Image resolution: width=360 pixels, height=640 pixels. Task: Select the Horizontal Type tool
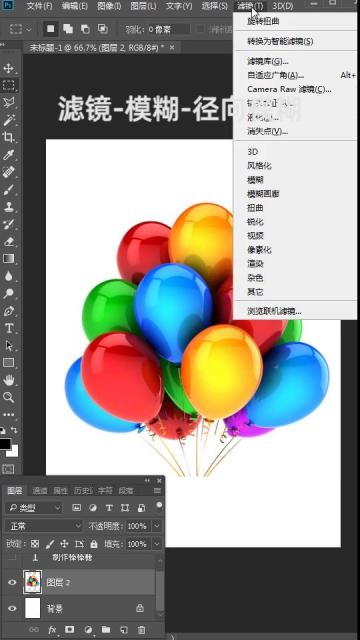coord(9,328)
